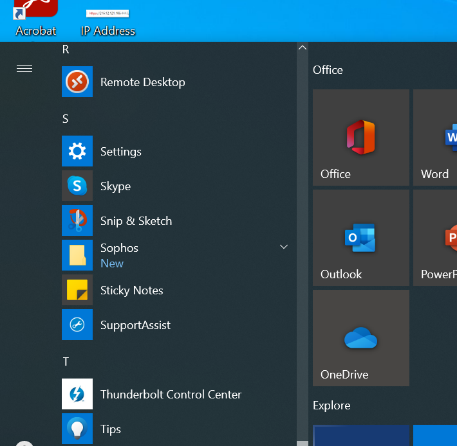The image size is (457, 446).
Task: Open the Outlook tile
Action: click(361, 238)
